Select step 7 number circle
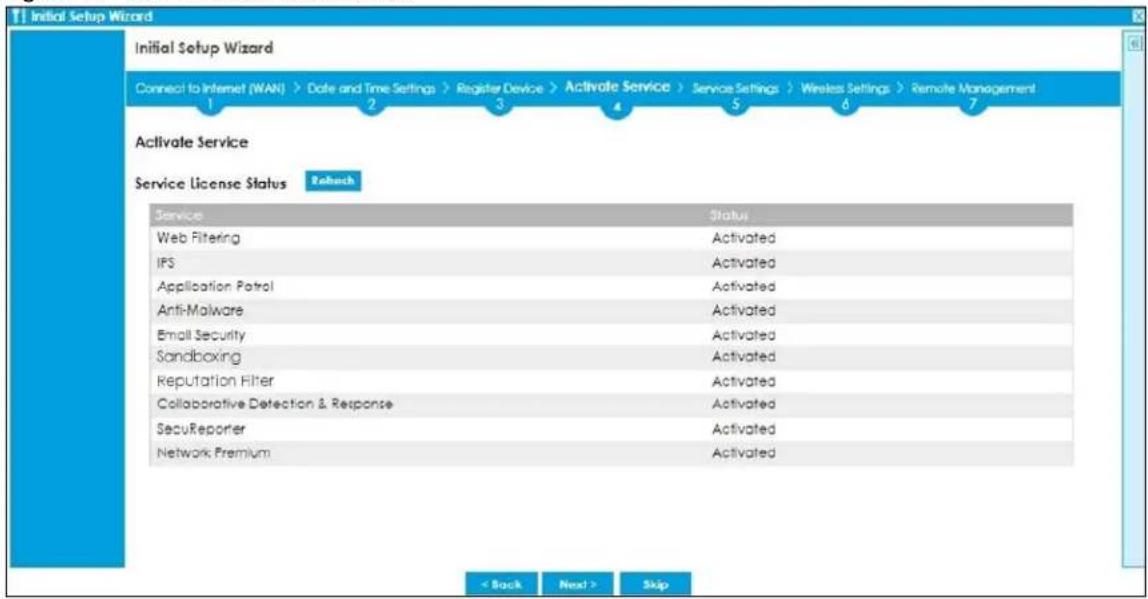Screen dimensions: 1148x599 [972, 105]
